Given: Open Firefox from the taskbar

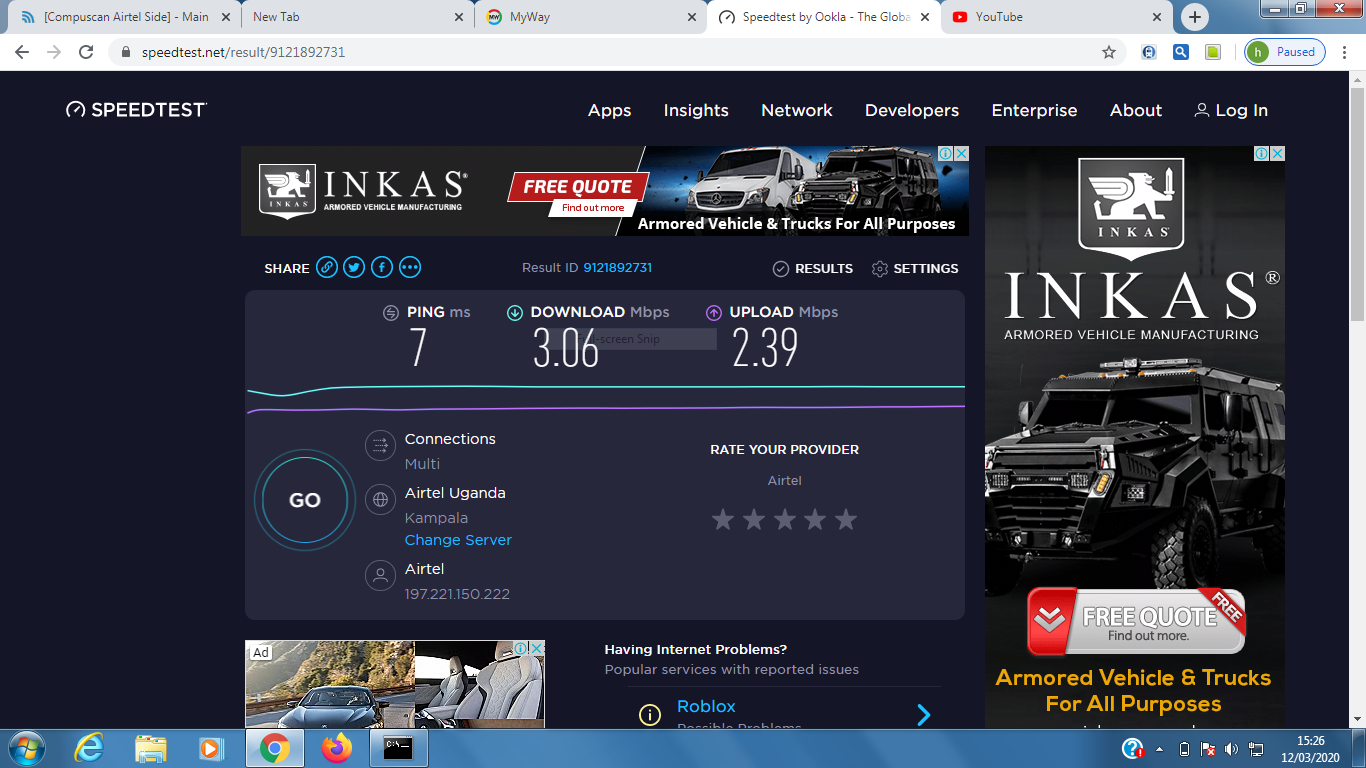Looking at the screenshot, I should tap(337, 748).
